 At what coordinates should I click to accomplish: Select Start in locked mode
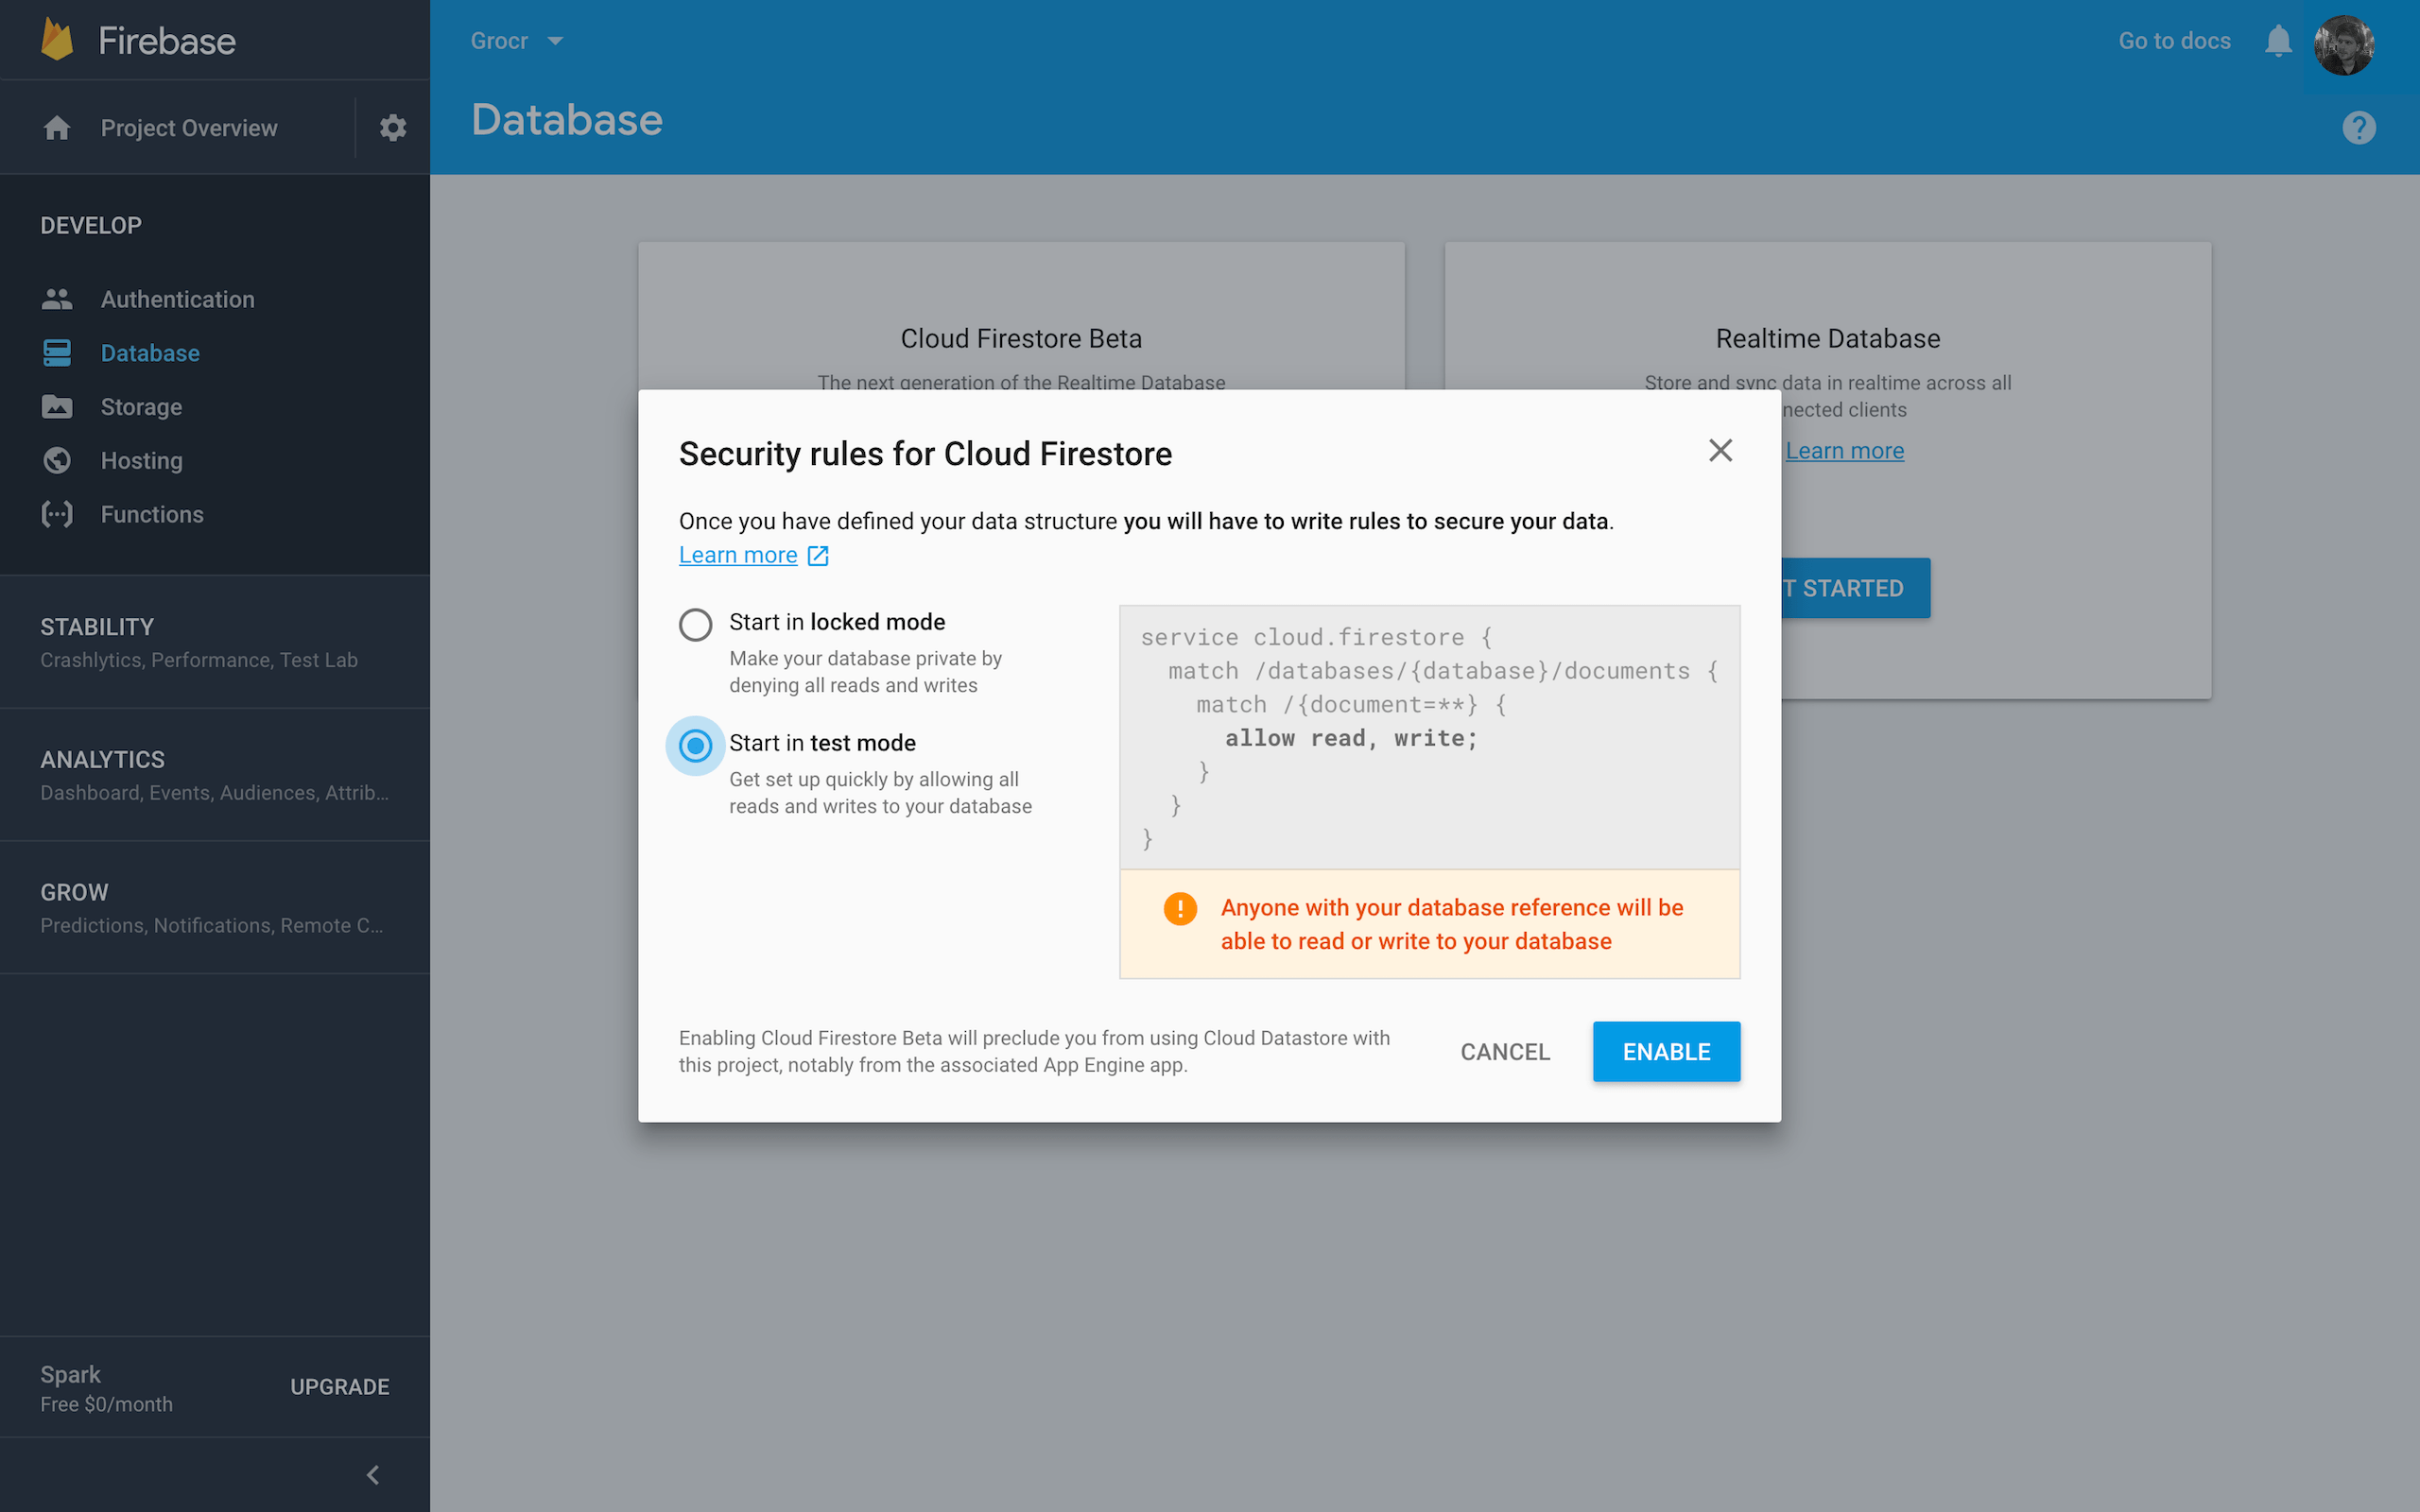[x=695, y=624]
